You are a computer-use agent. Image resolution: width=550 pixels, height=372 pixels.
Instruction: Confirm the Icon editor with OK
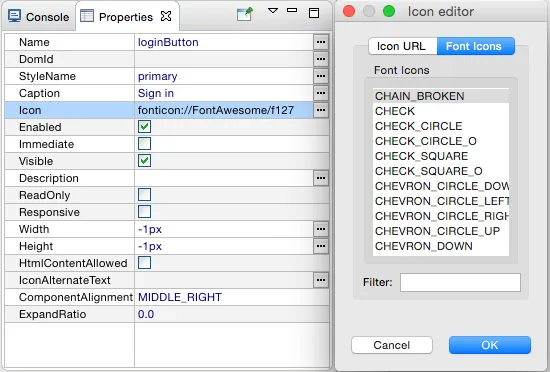click(x=490, y=345)
